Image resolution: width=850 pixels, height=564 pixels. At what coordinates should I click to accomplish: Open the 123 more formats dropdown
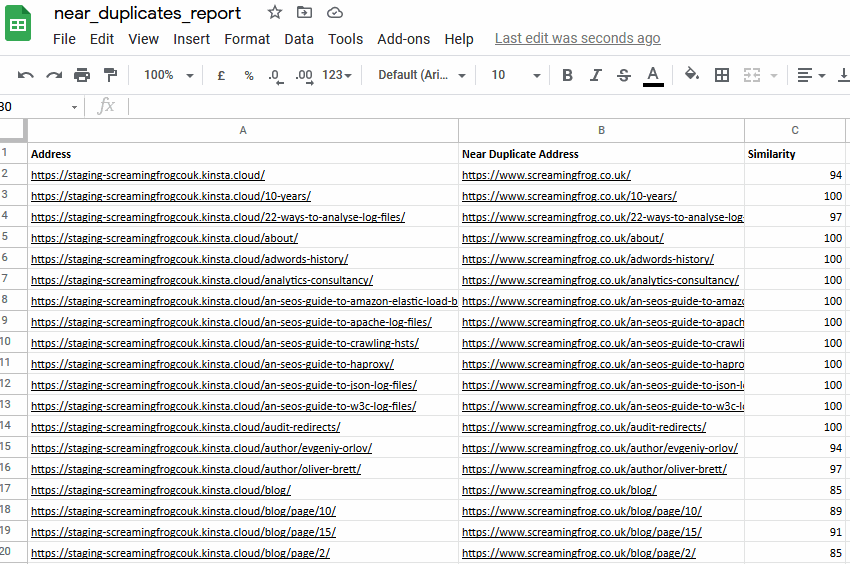[x=337, y=75]
